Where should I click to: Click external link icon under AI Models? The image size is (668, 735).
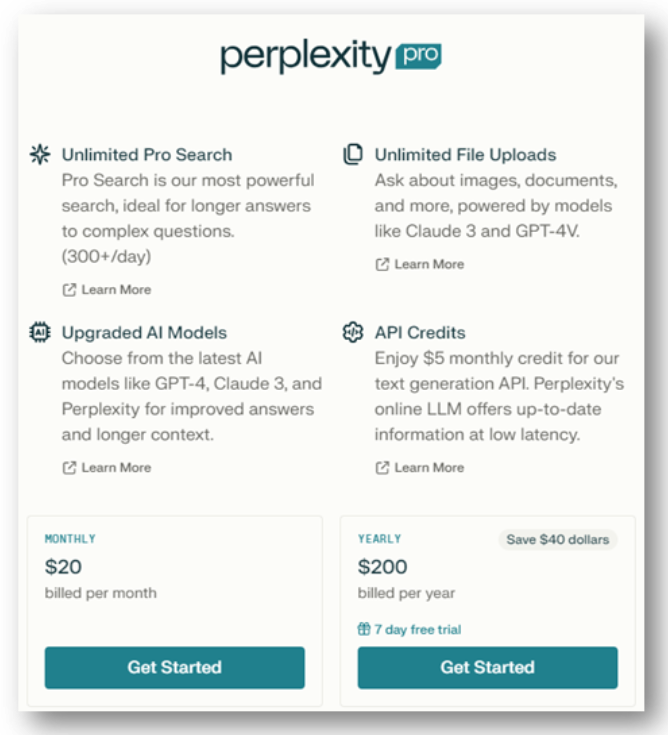70,468
